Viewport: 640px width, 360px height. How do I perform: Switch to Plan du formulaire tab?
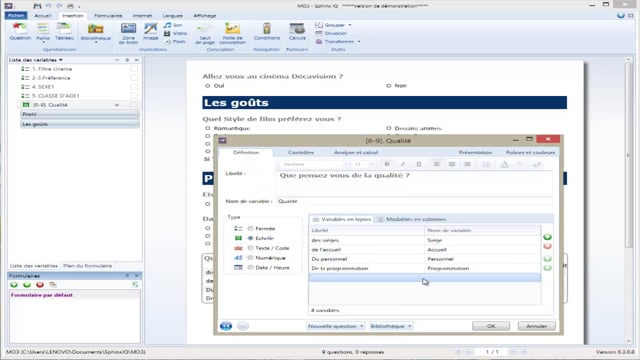click(87, 266)
